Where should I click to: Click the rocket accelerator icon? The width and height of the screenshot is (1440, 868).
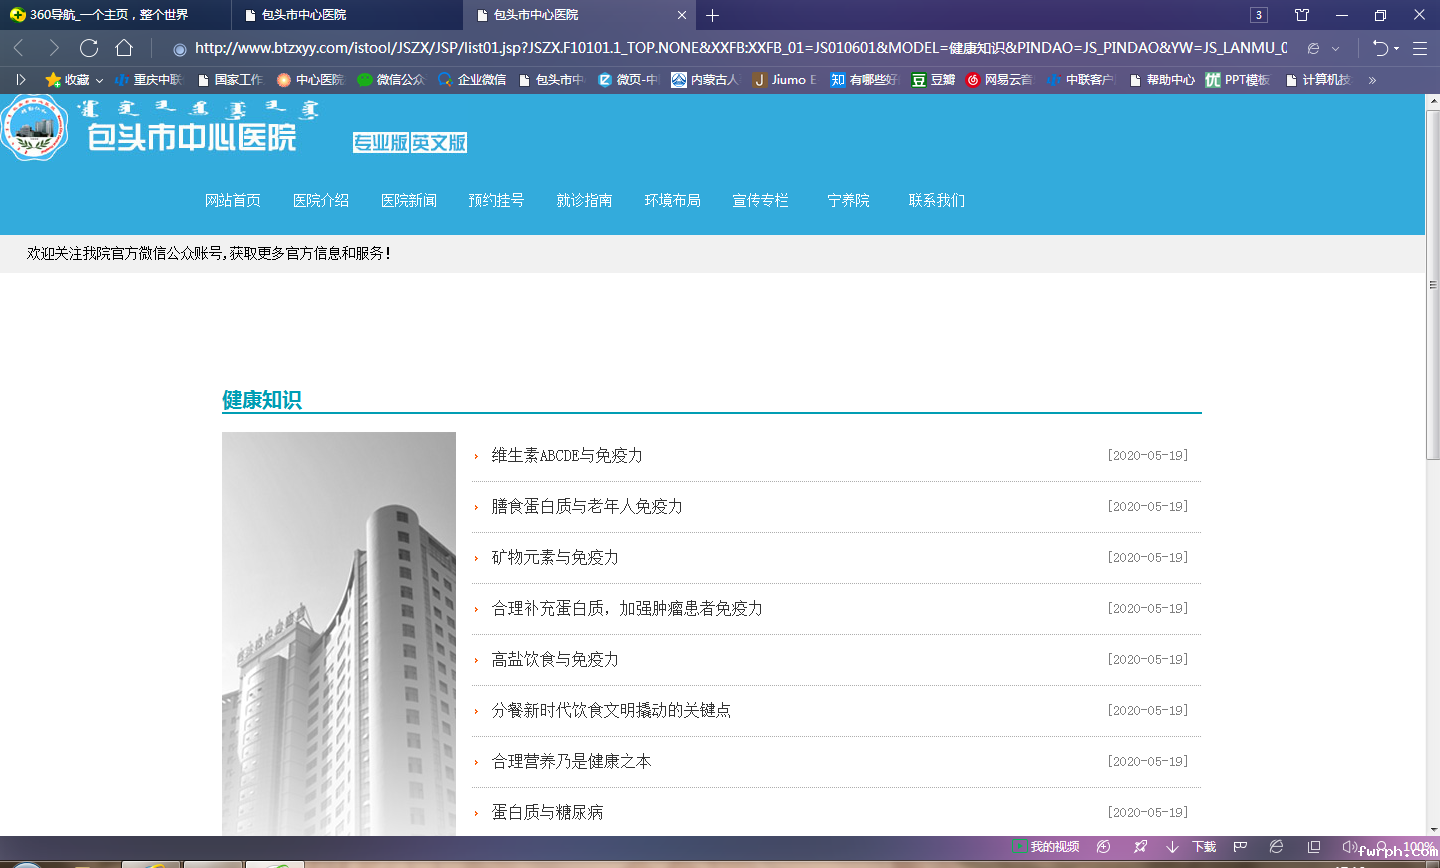1140,847
